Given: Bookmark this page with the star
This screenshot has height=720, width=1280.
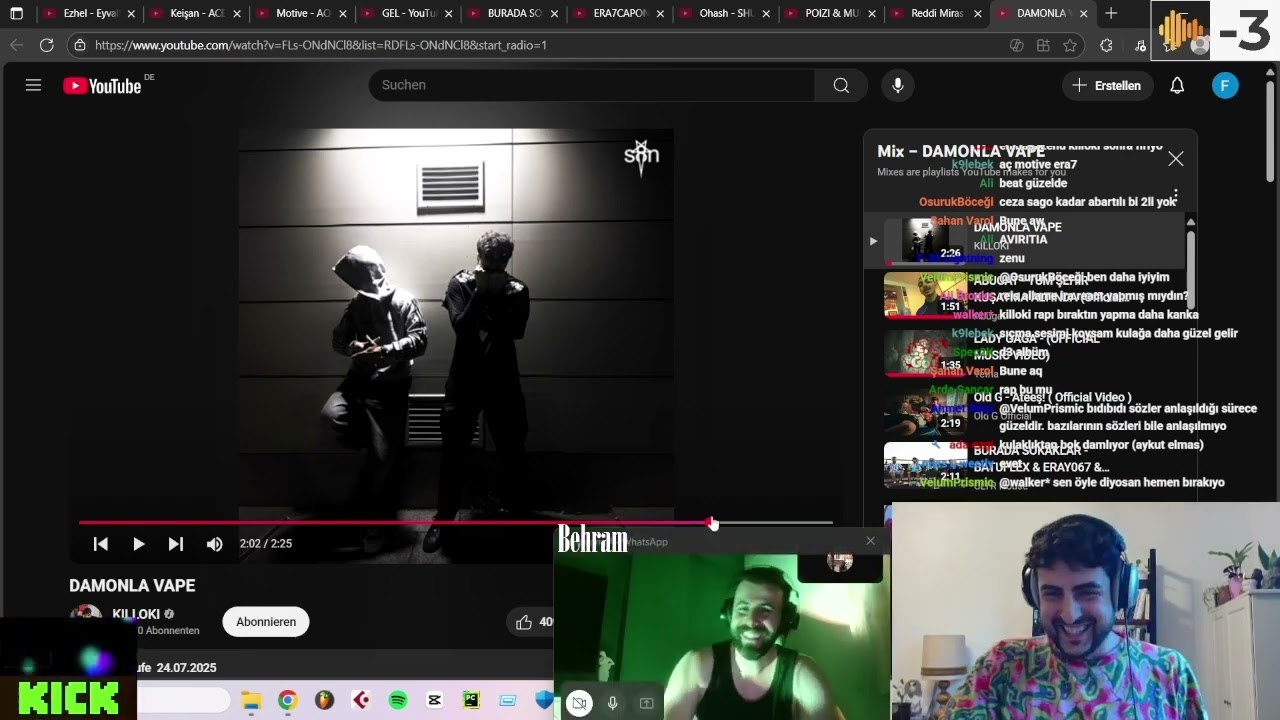Looking at the screenshot, I should pyautogui.click(x=1070, y=45).
